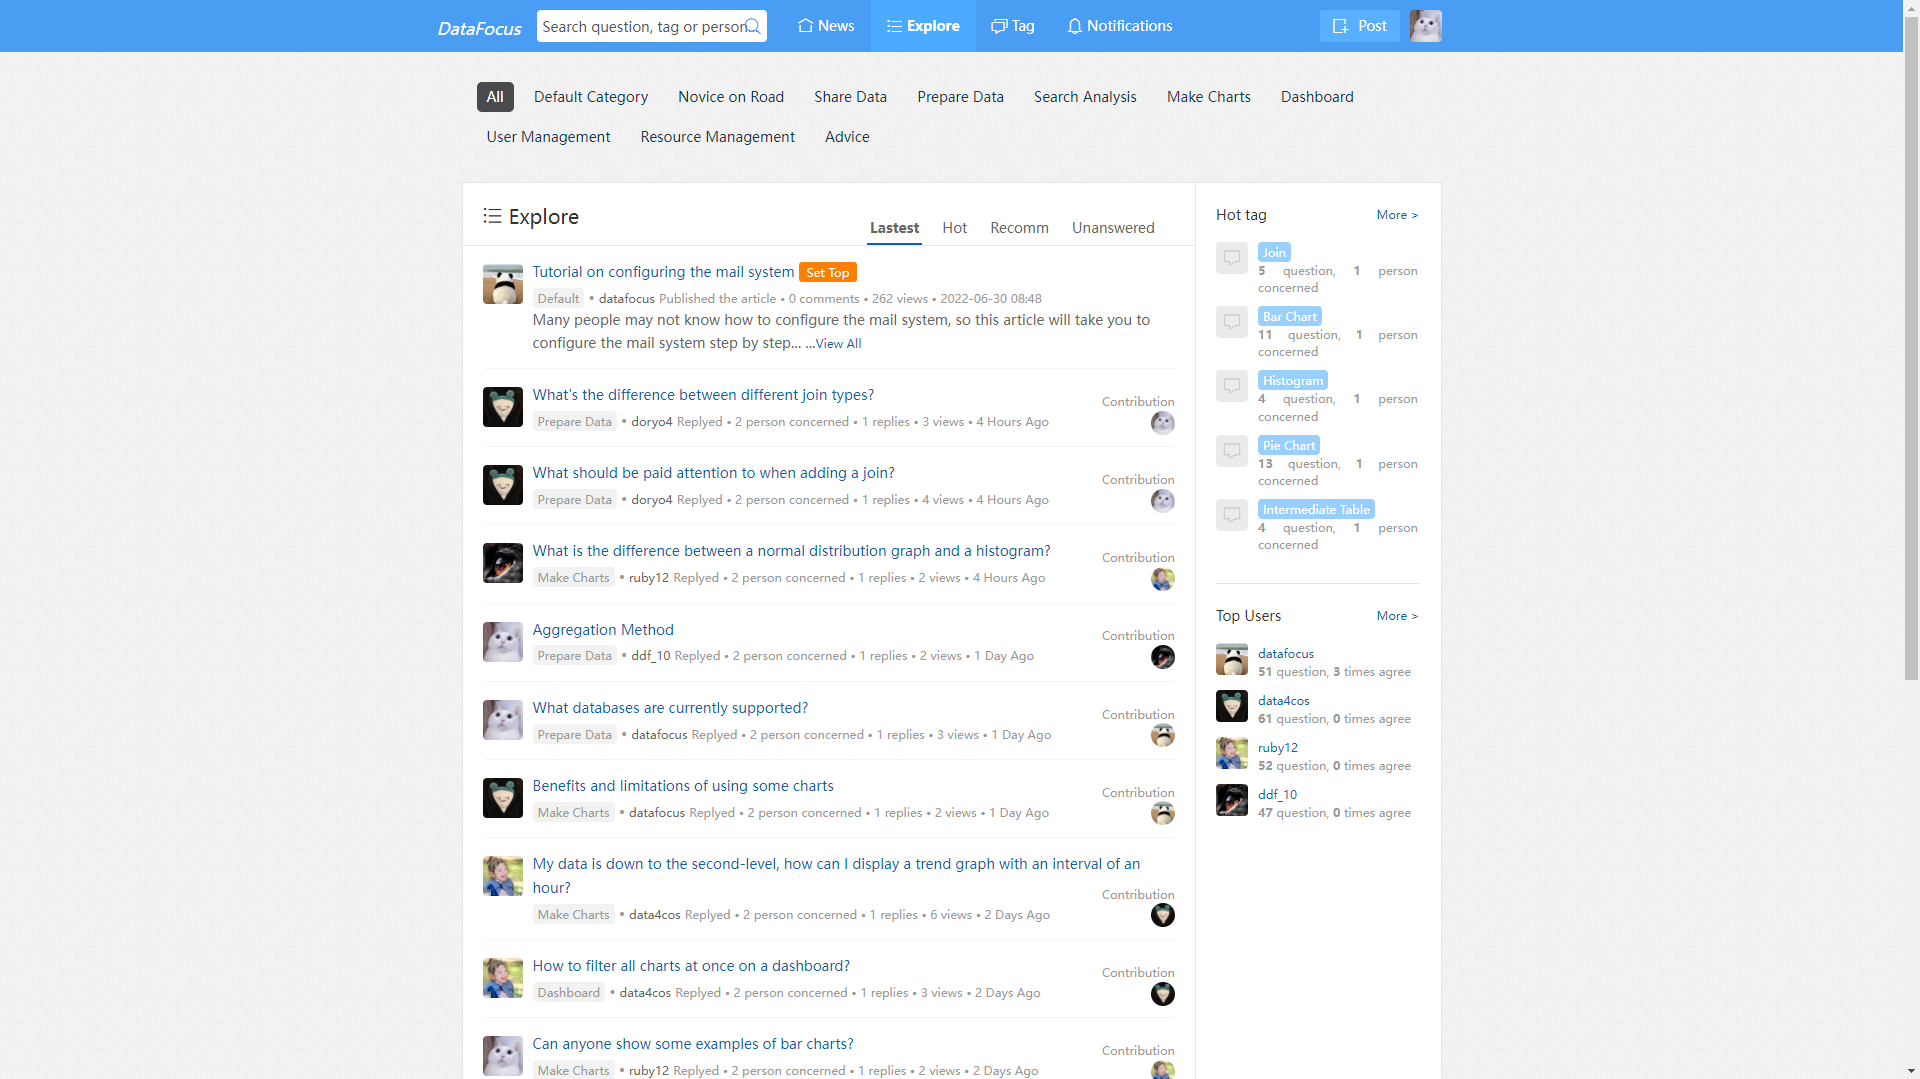Click contribution avatar on supported databases row
1920x1079 pixels.
[1163, 736]
